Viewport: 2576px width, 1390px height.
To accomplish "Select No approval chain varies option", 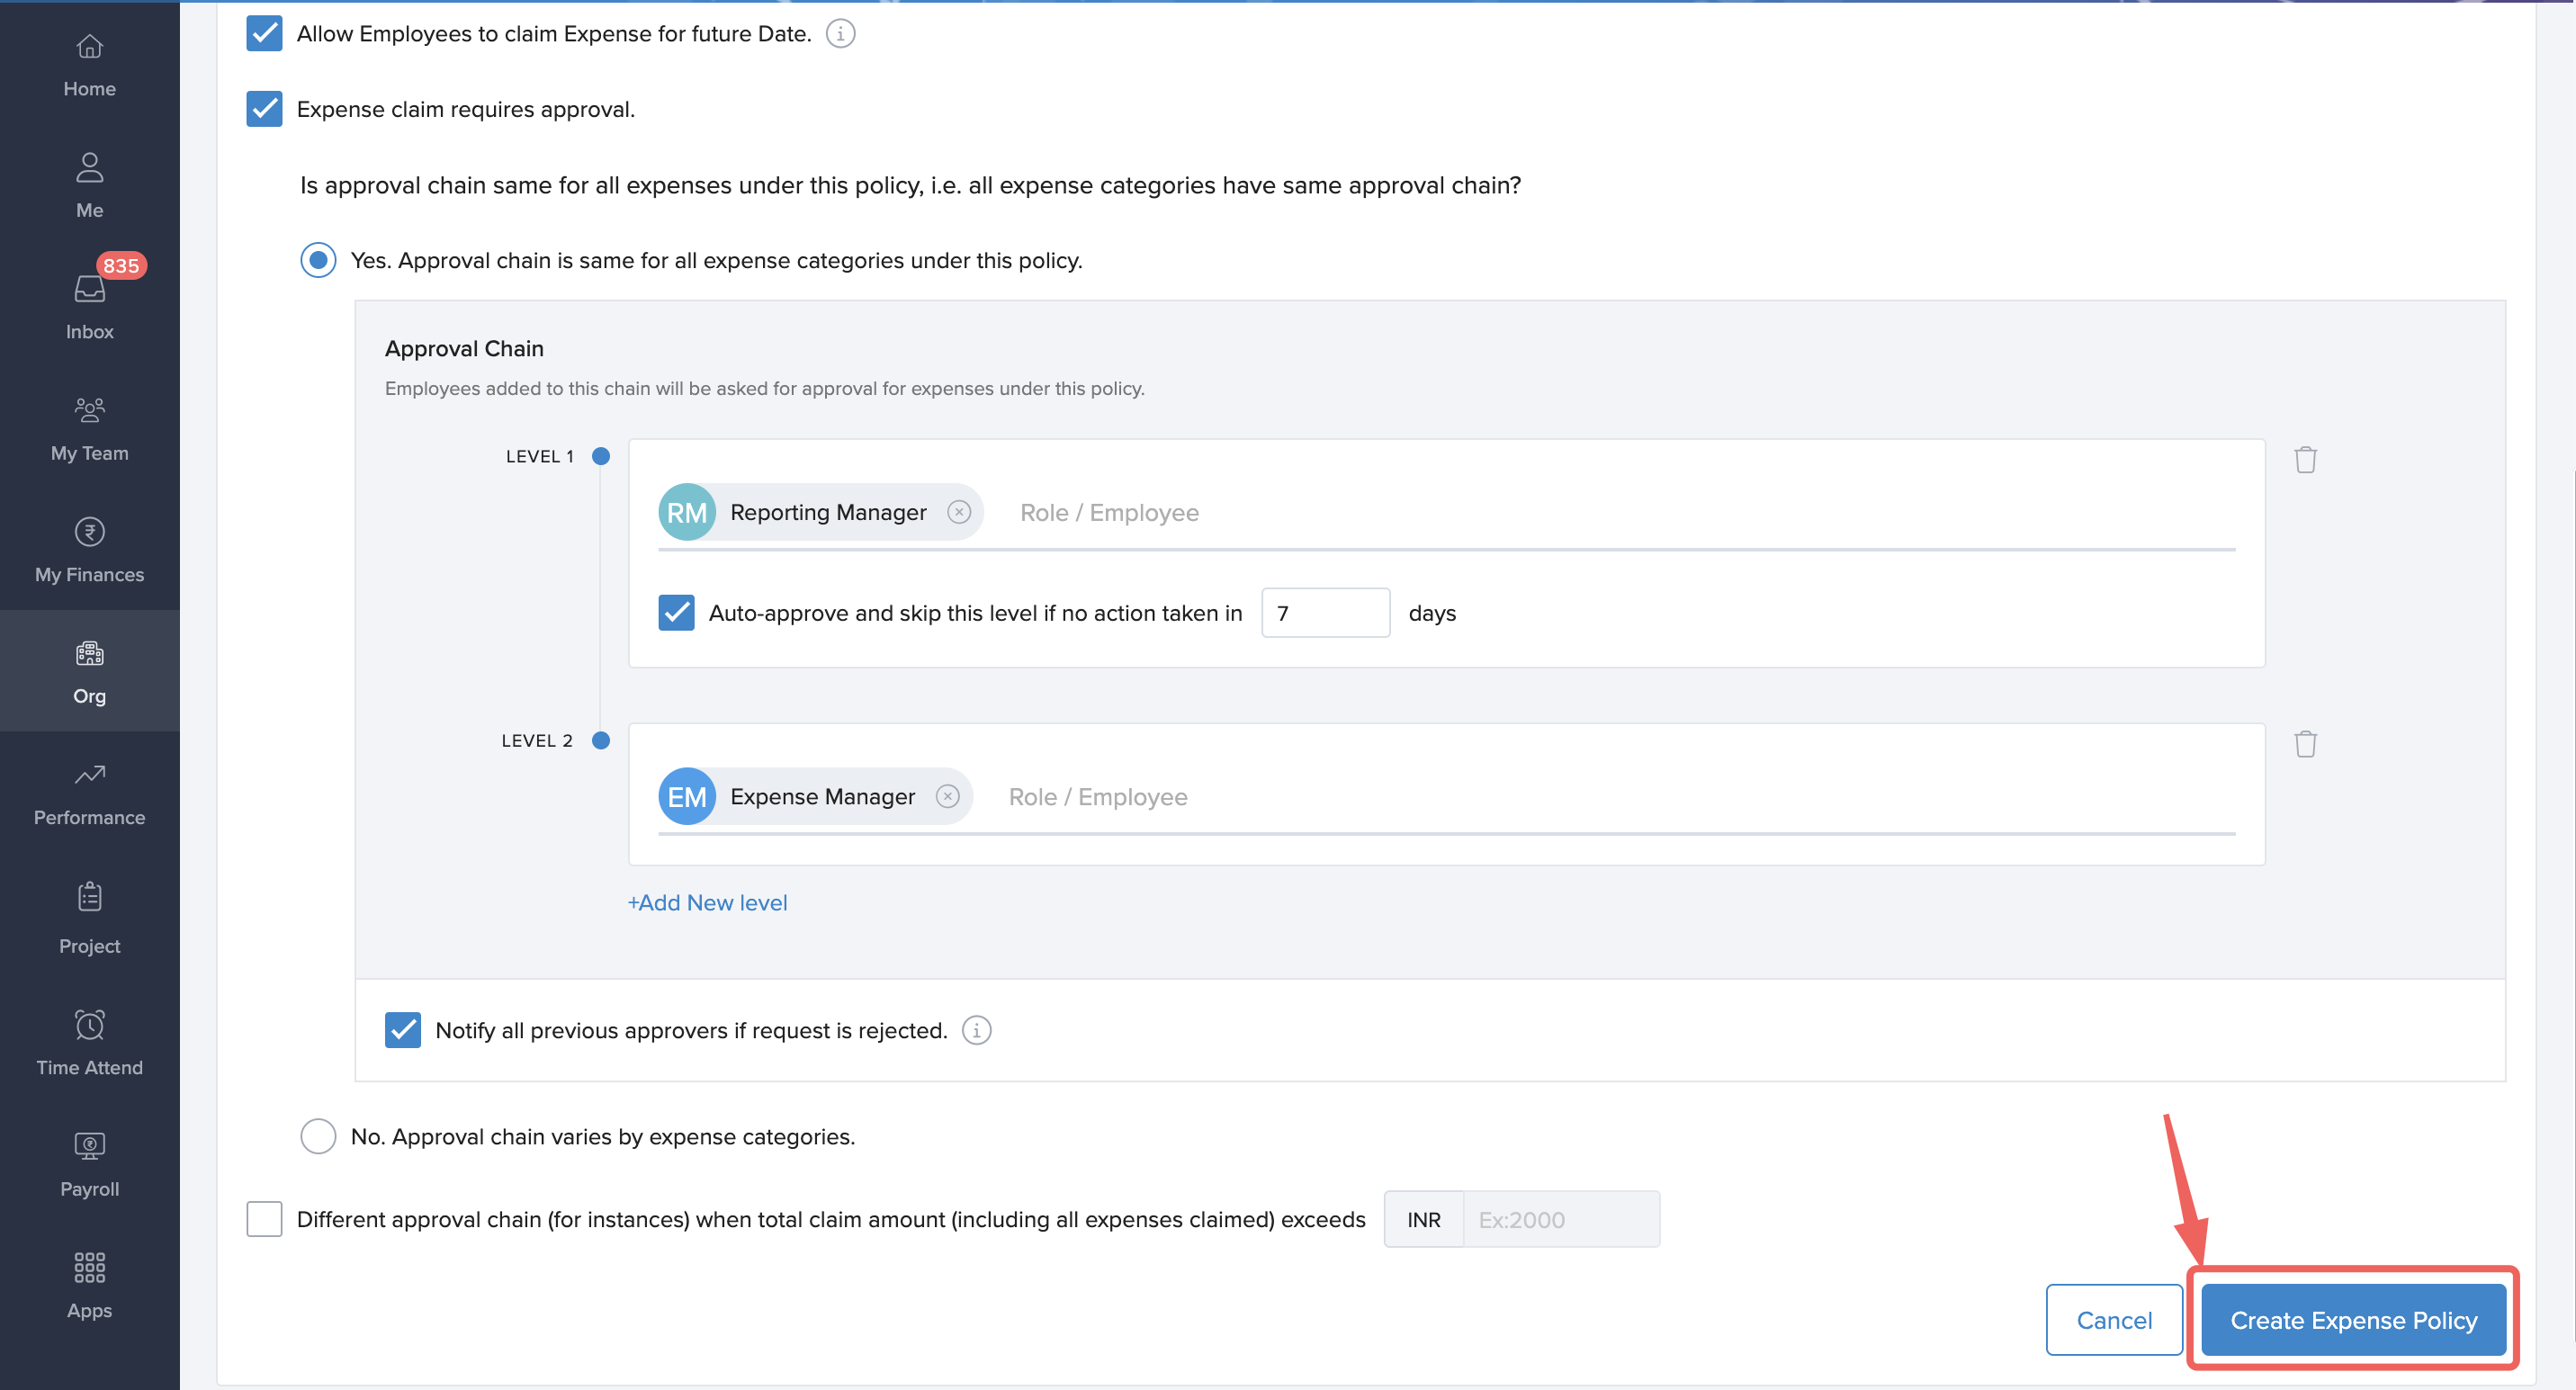I will [318, 1136].
